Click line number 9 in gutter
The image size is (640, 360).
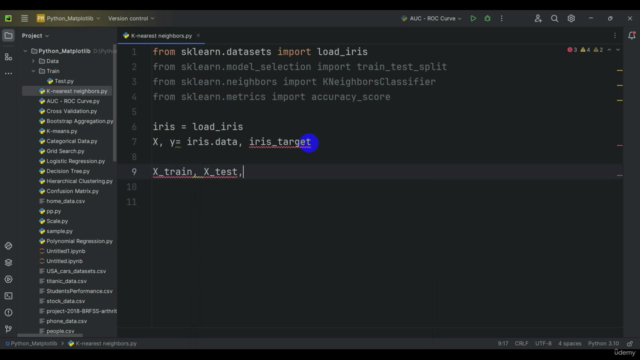pyautogui.click(x=134, y=172)
